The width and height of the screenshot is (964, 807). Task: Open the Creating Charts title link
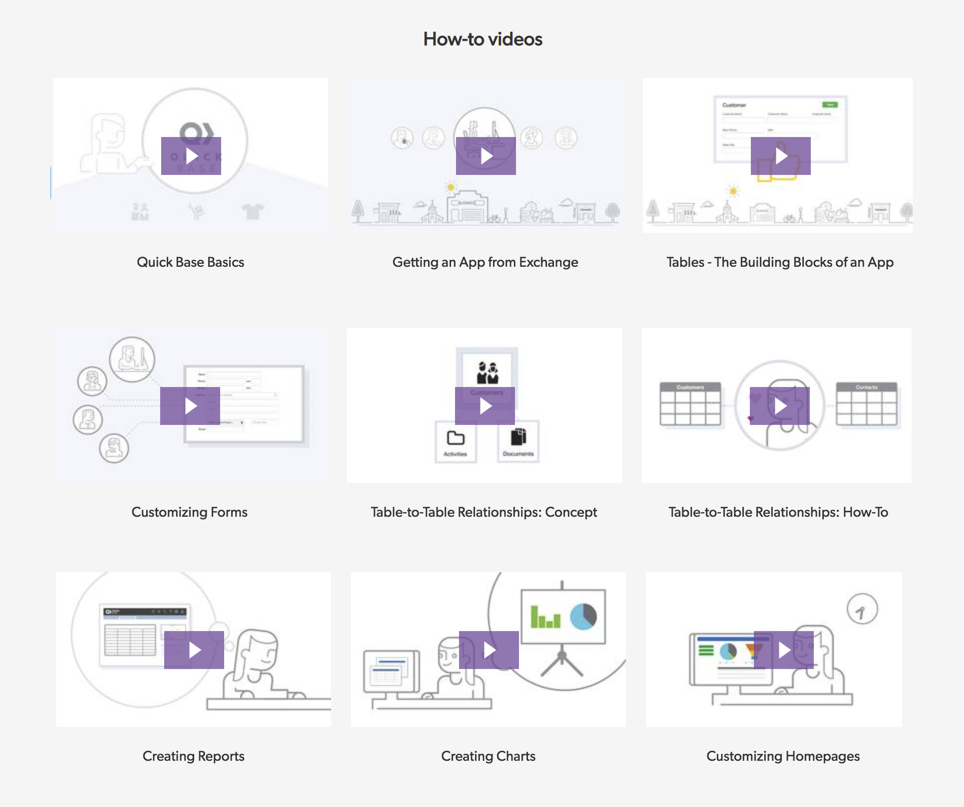[488, 756]
